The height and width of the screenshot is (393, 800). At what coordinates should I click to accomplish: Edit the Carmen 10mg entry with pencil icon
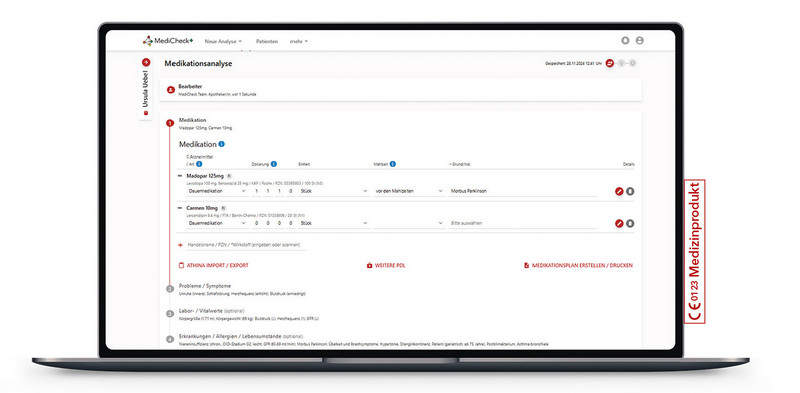[619, 224]
